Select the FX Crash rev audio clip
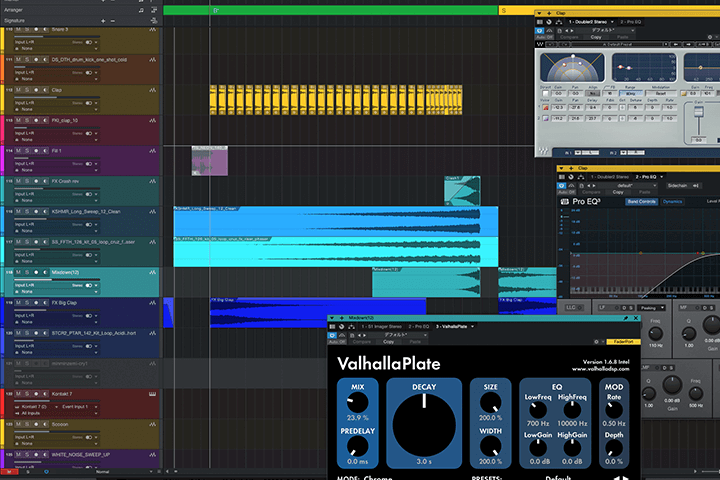This screenshot has height=480, width=720. pyautogui.click(x=462, y=191)
